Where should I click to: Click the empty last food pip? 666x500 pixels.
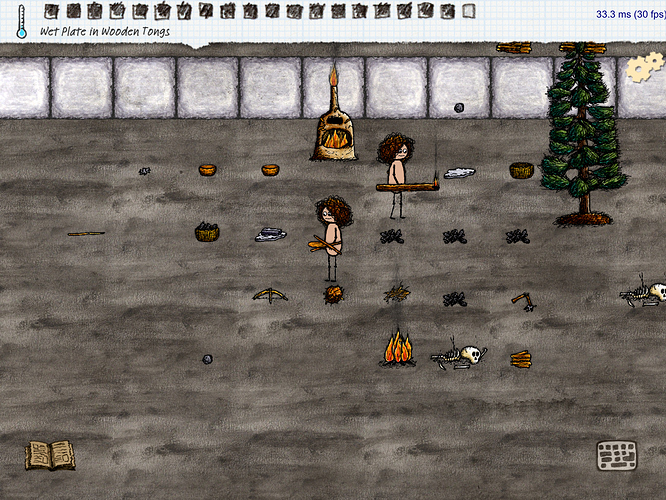[468, 11]
